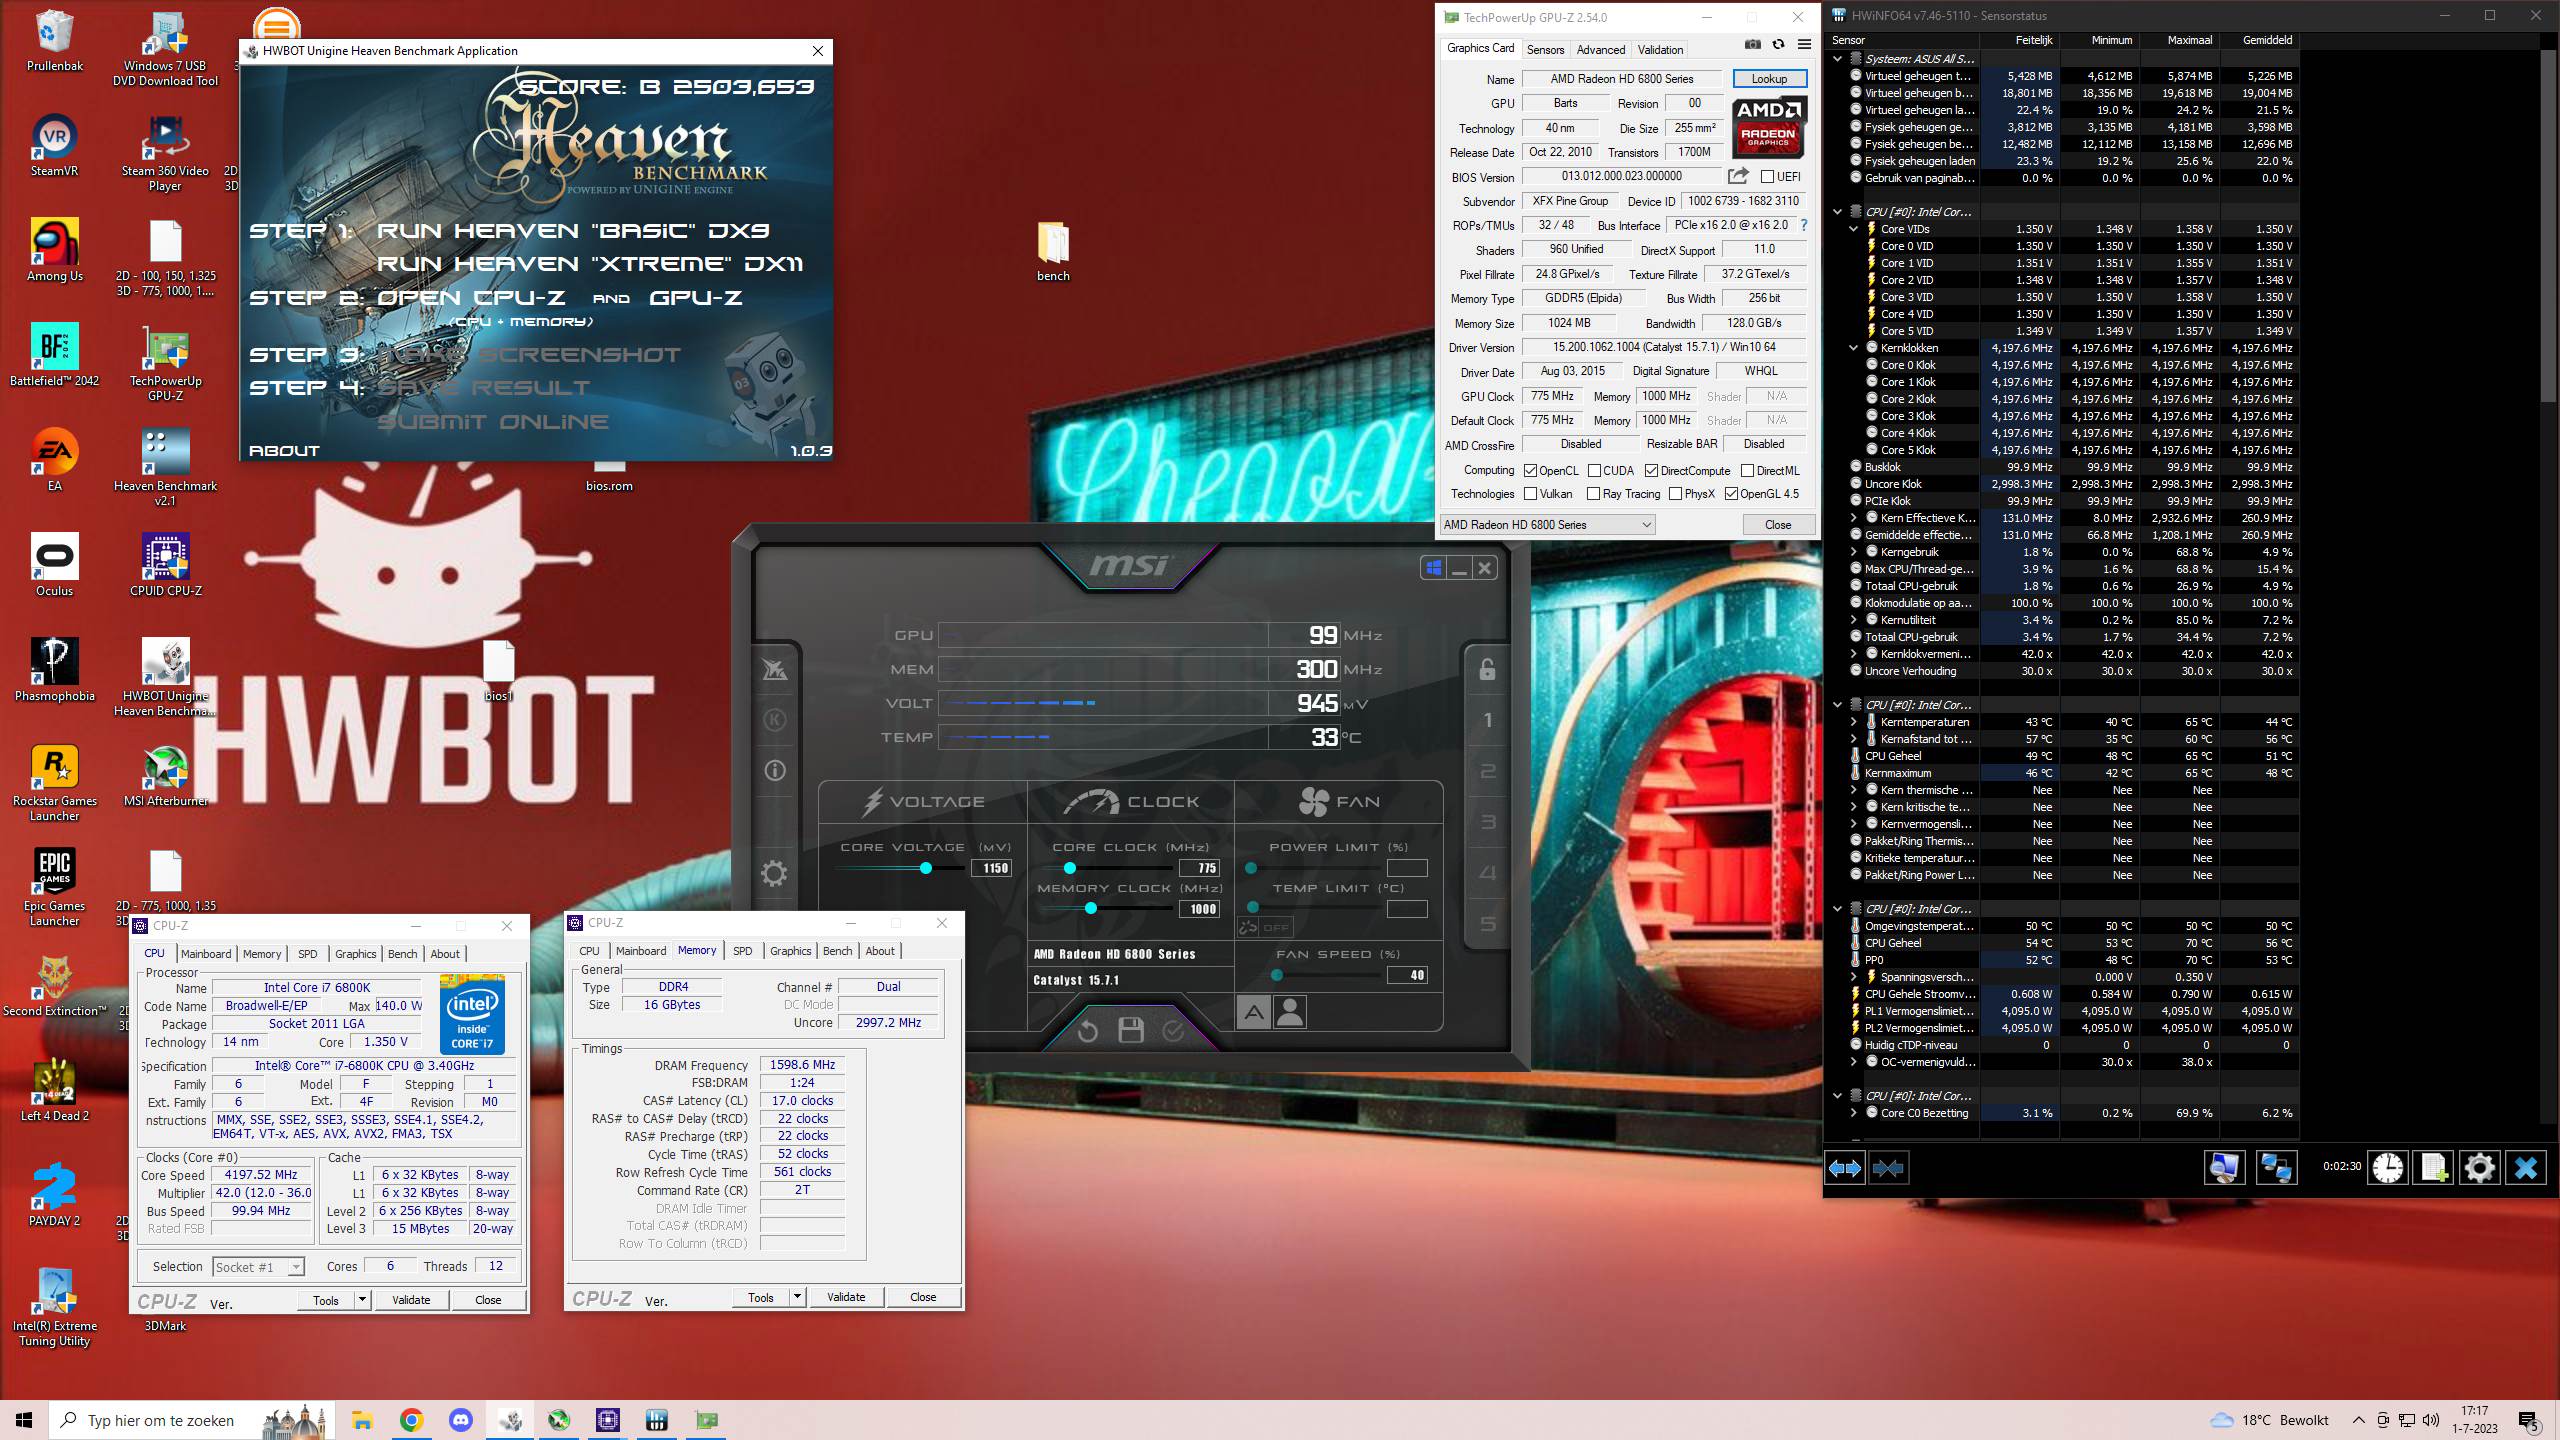Viewport: 2560px width, 1440px height.
Task: Click Lookup button in GPU-Z
Action: (1769, 79)
